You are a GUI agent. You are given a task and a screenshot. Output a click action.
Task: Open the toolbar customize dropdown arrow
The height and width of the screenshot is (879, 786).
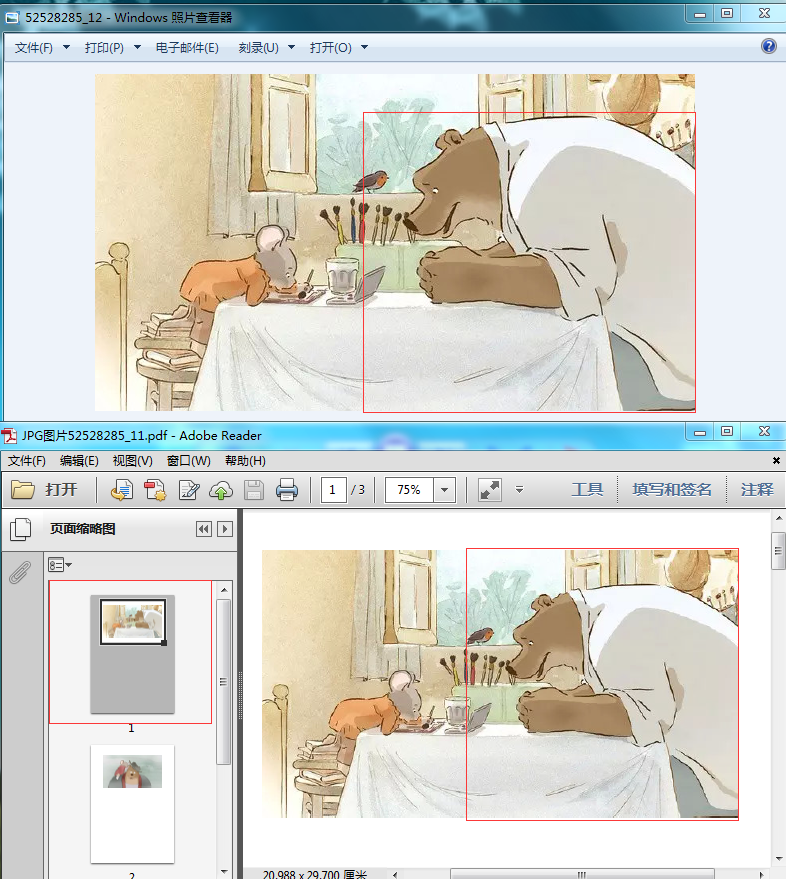click(520, 490)
